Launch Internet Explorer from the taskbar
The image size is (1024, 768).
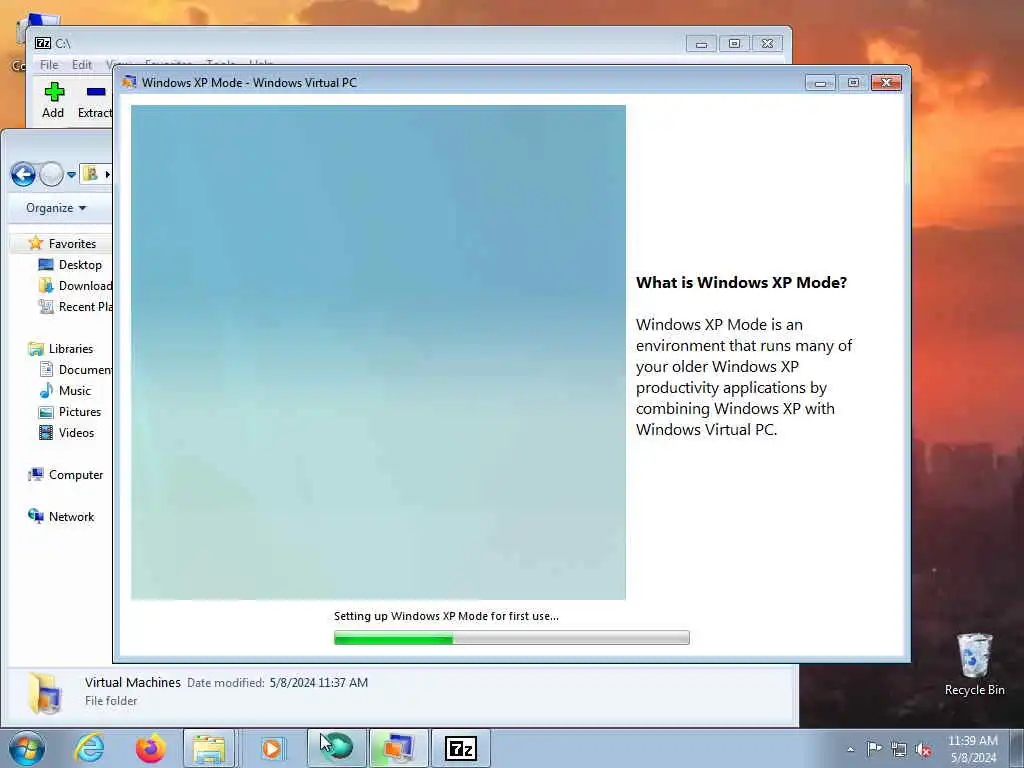point(89,748)
